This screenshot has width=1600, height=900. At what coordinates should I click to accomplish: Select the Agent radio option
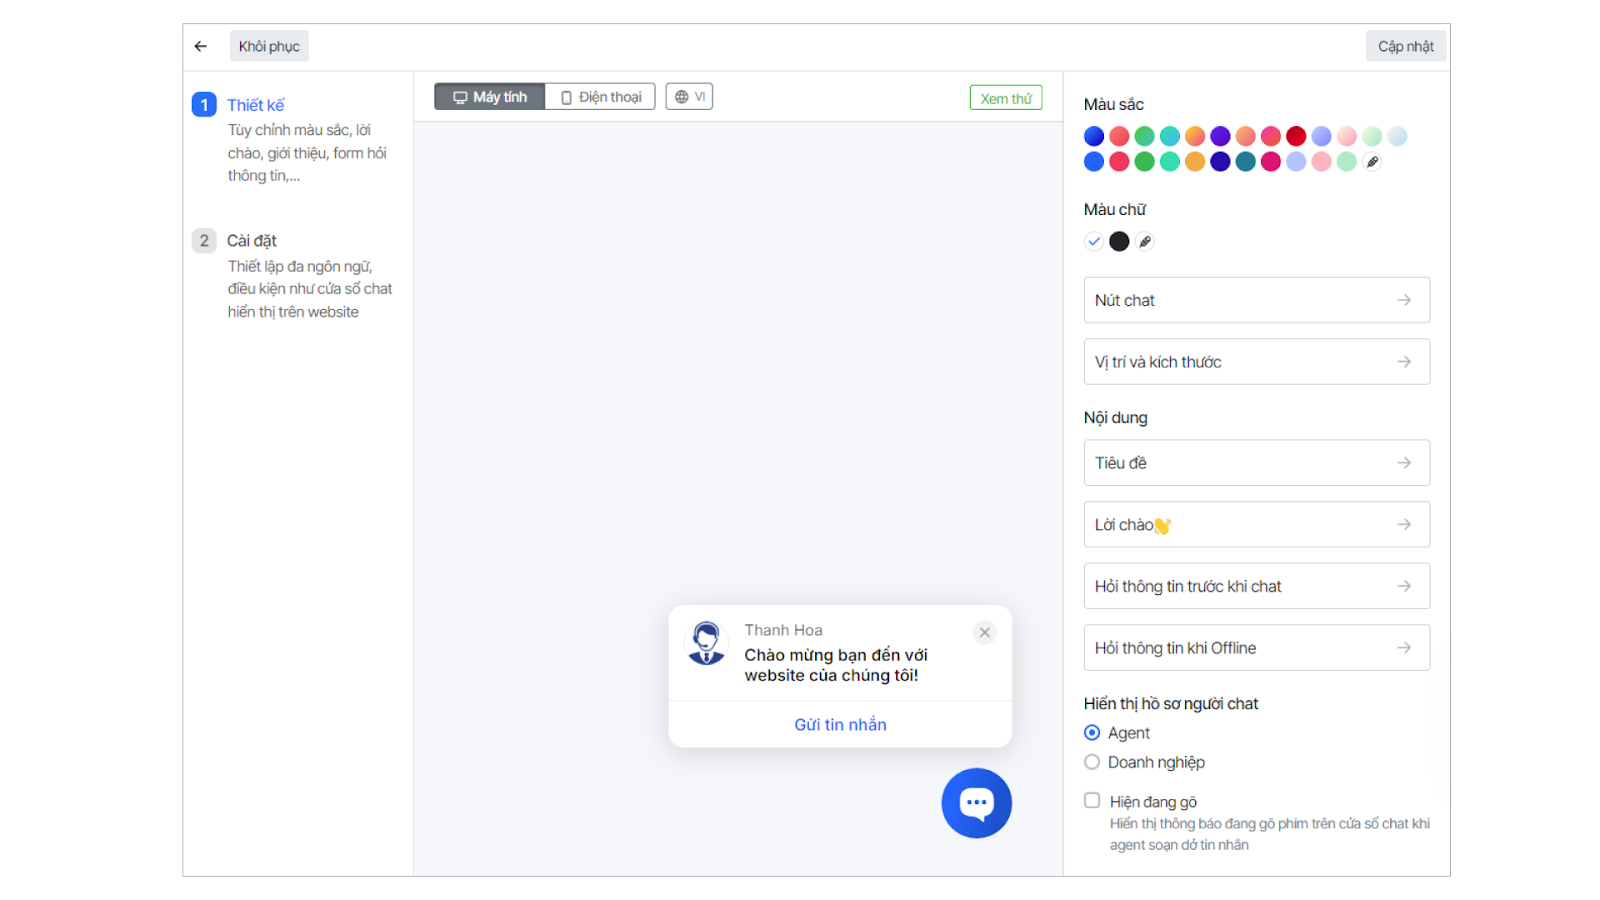click(x=1092, y=733)
